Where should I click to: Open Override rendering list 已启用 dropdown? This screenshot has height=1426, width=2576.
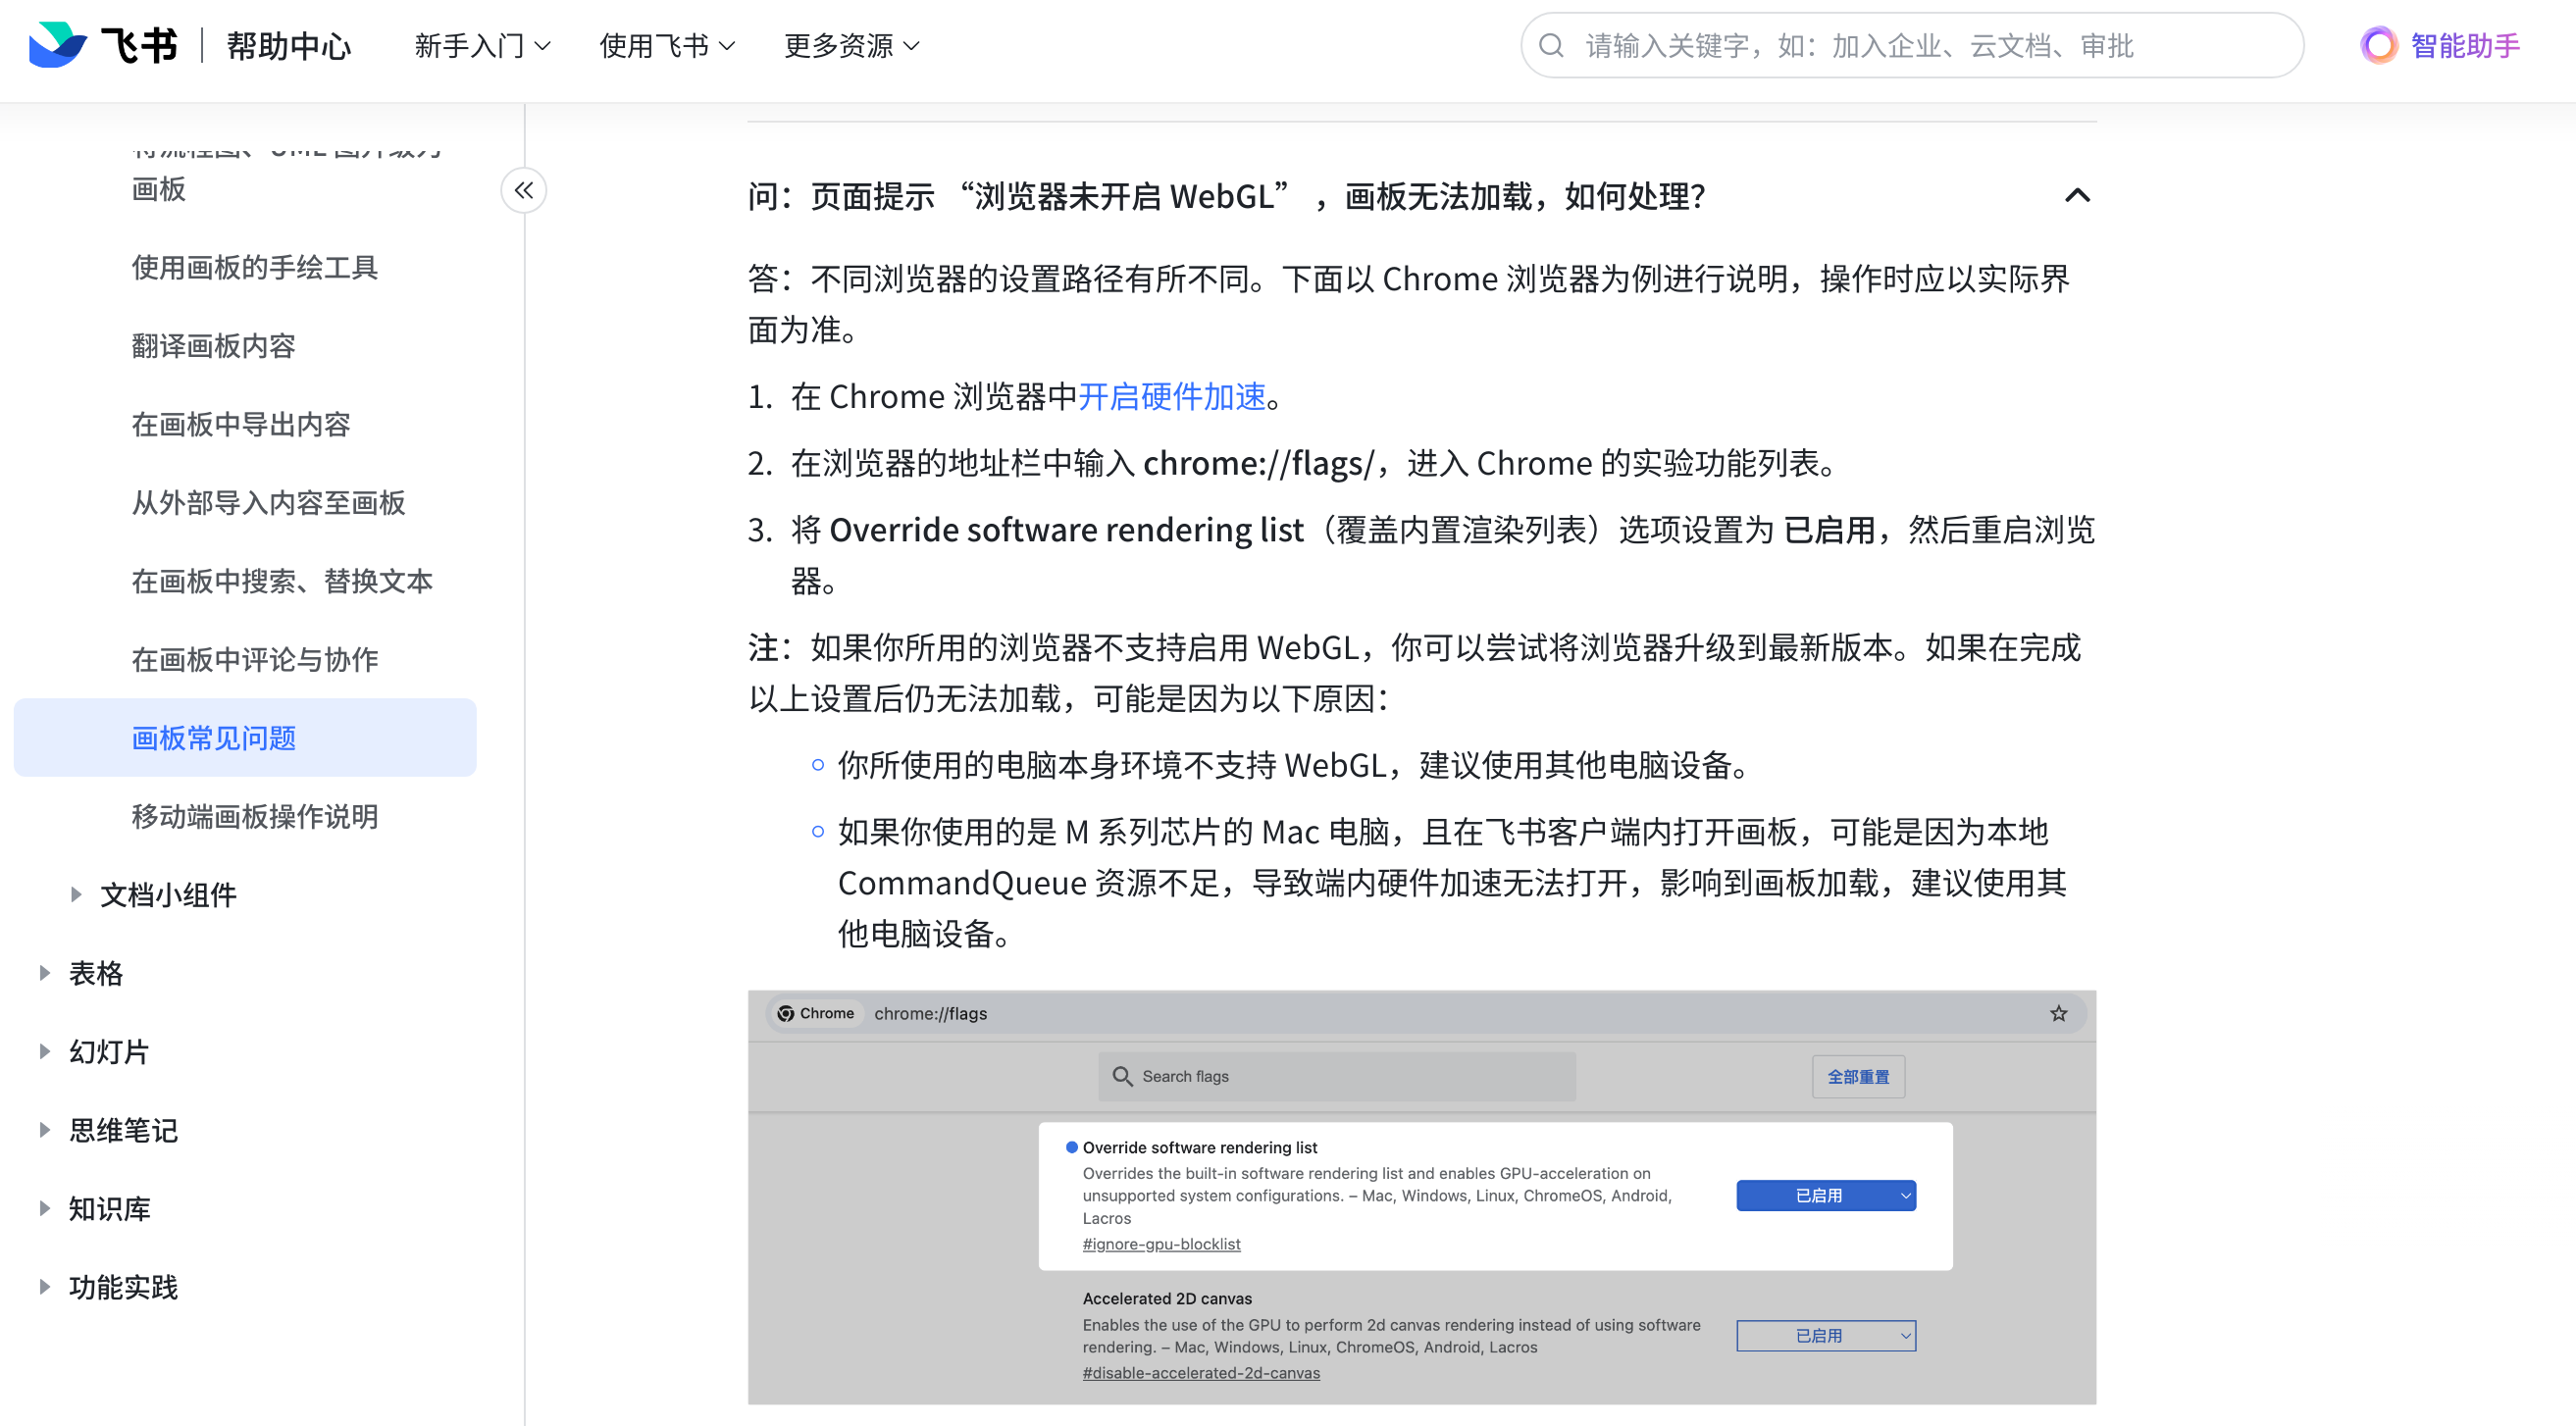tap(1826, 1195)
